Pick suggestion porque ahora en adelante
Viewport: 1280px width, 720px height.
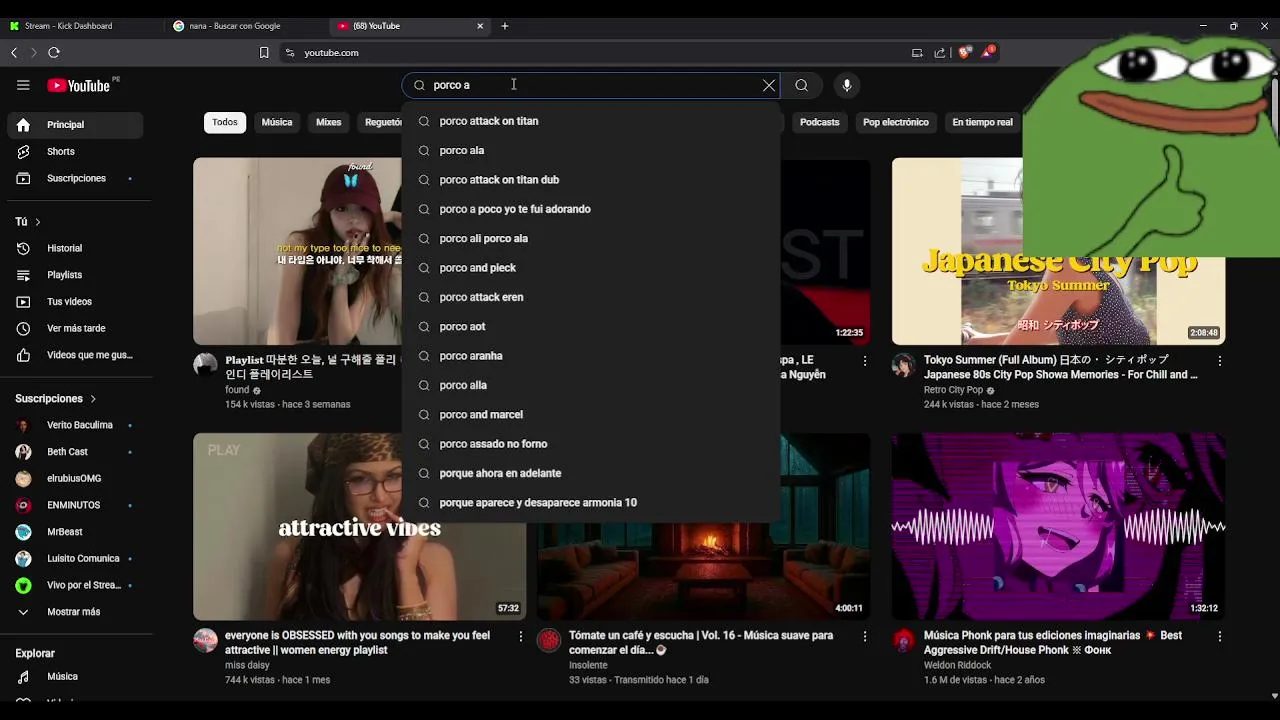(591, 473)
